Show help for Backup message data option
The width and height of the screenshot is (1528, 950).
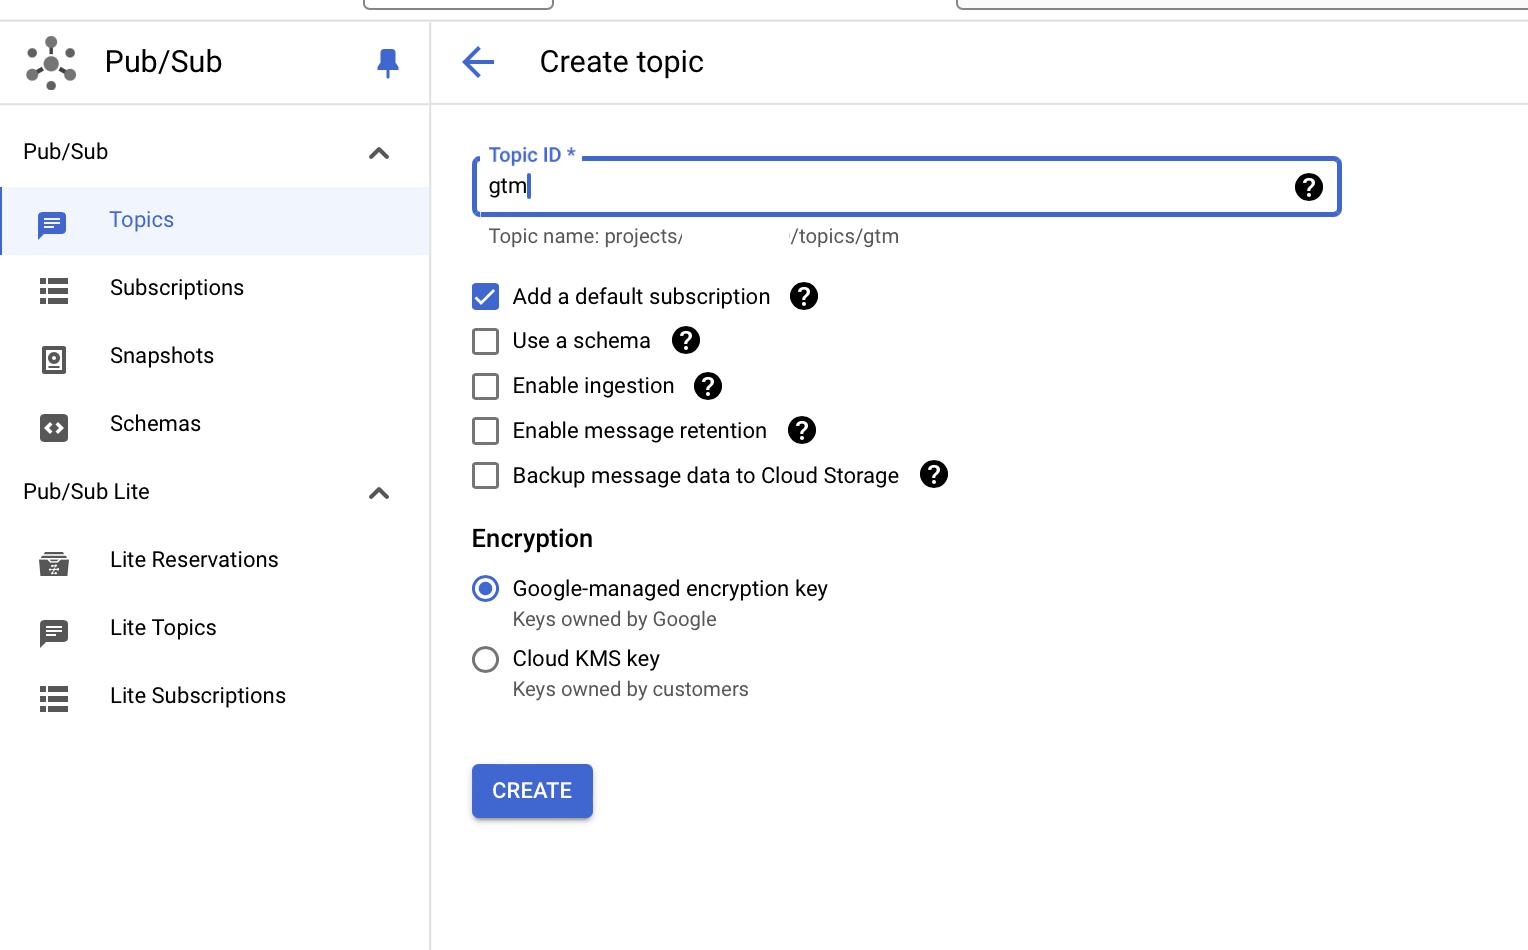tap(934, 474)
